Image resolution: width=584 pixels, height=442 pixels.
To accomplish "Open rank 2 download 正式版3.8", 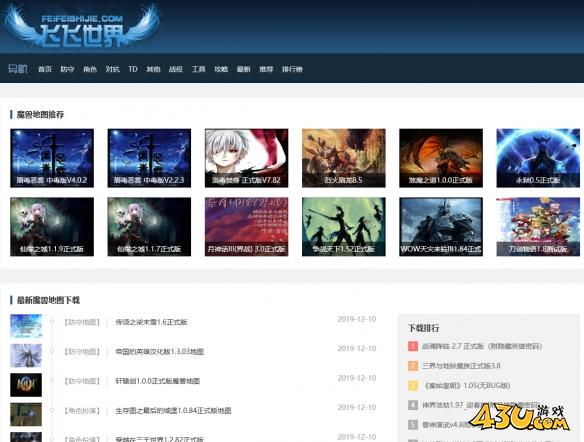I will click(x=461, y=366).
